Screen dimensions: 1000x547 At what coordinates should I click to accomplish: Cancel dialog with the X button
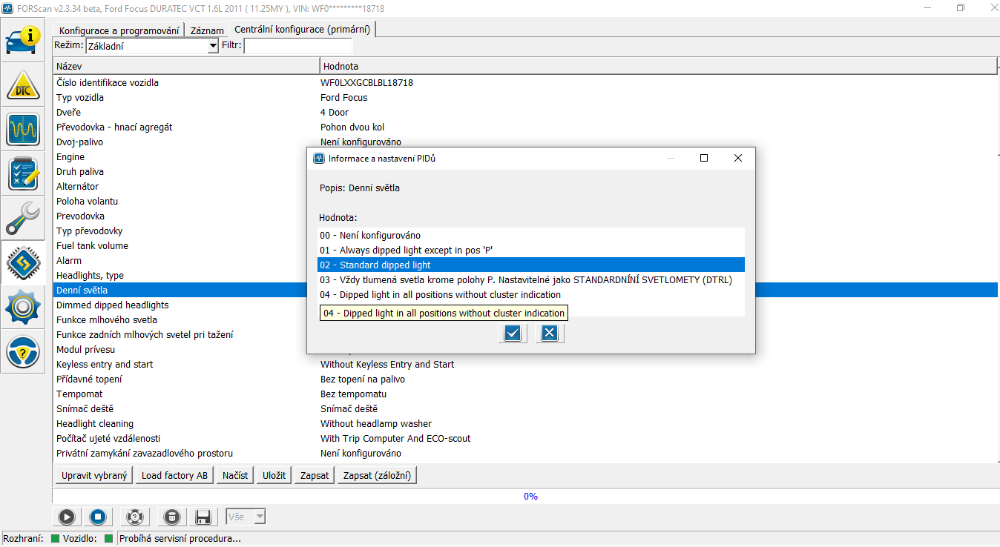tap(548, 333)
